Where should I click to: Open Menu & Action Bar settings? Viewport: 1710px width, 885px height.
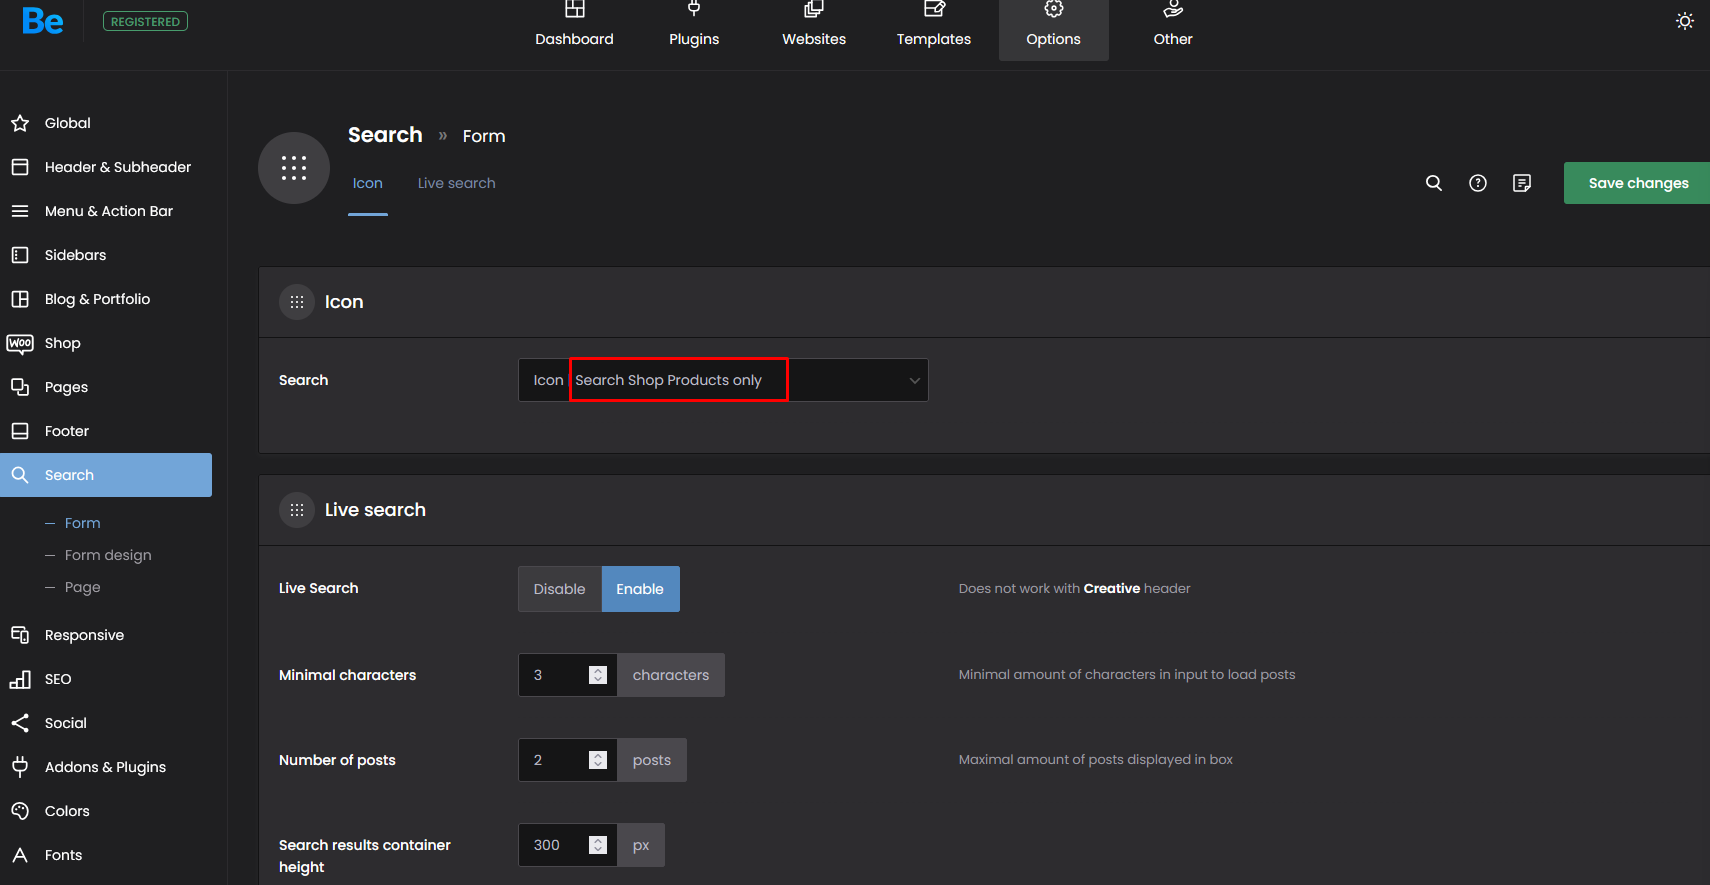106,211
